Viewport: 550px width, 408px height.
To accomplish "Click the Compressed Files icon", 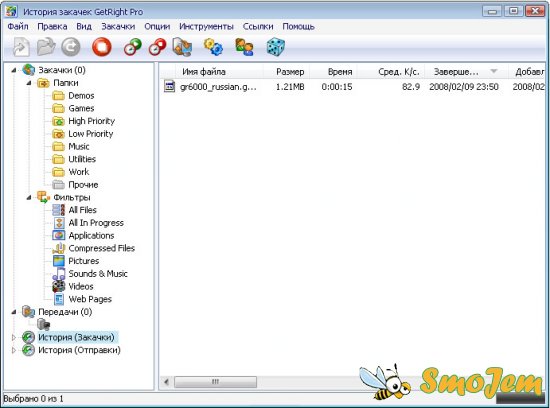I will coord(59,248).
